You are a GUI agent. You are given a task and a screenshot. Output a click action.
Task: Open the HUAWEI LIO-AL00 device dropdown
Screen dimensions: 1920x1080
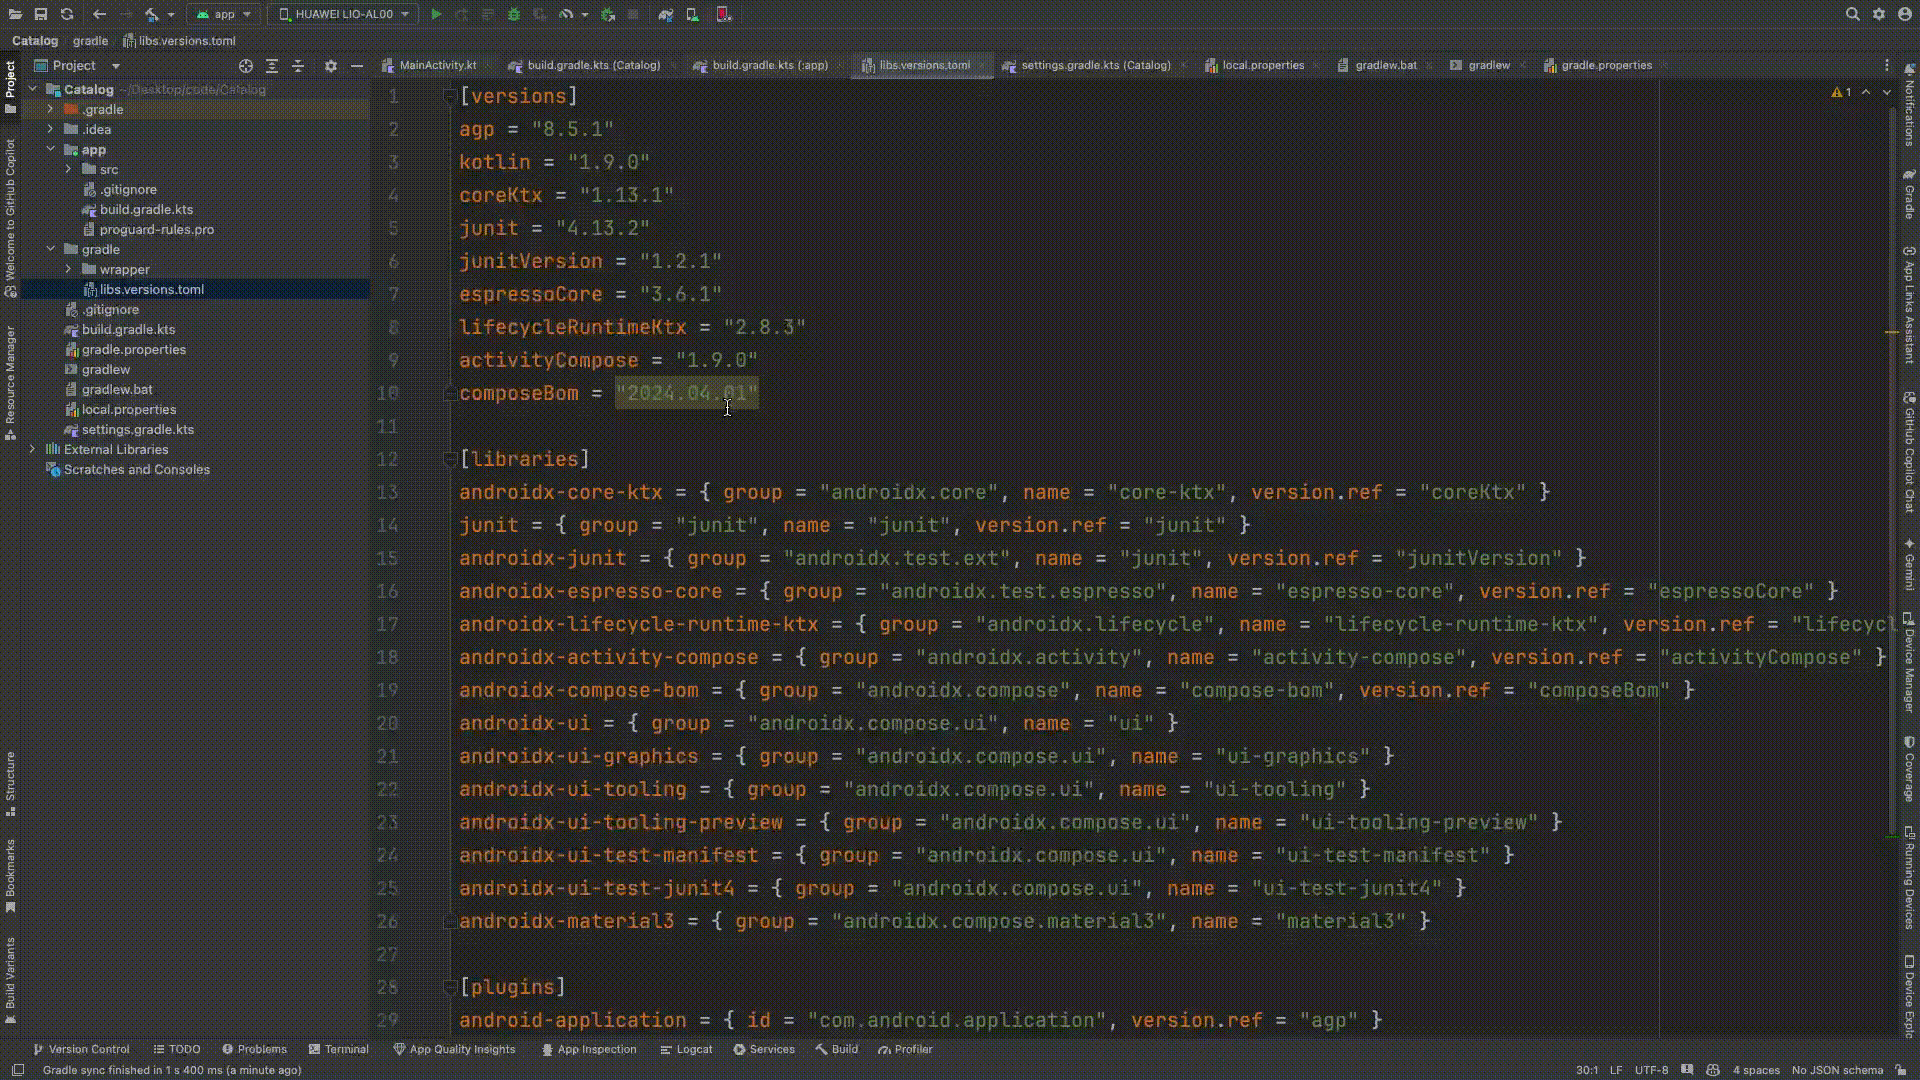[344, 14]
